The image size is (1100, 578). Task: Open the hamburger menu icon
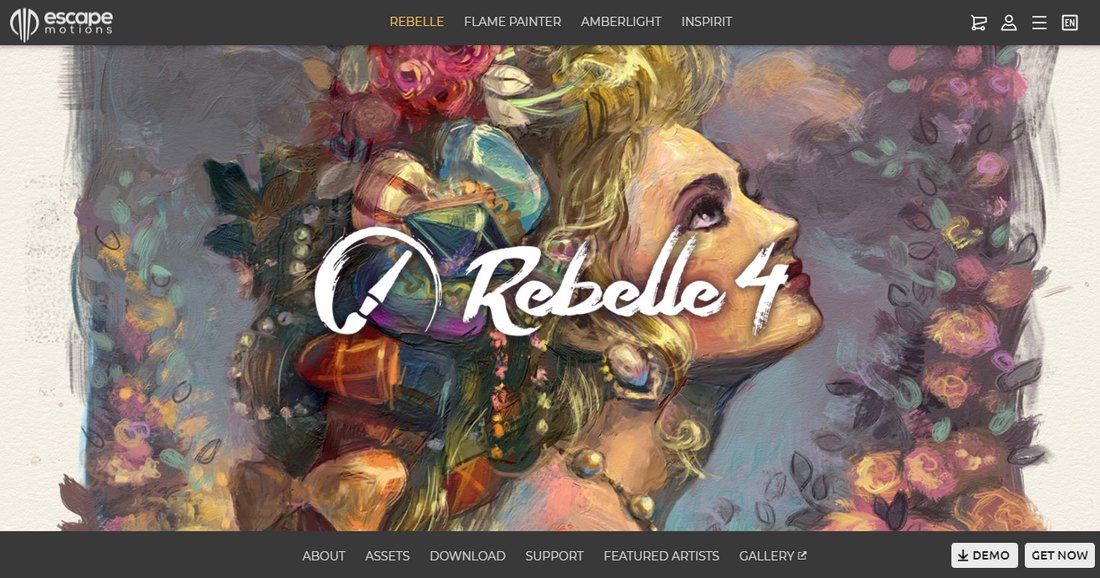[x=1039, y=22]
